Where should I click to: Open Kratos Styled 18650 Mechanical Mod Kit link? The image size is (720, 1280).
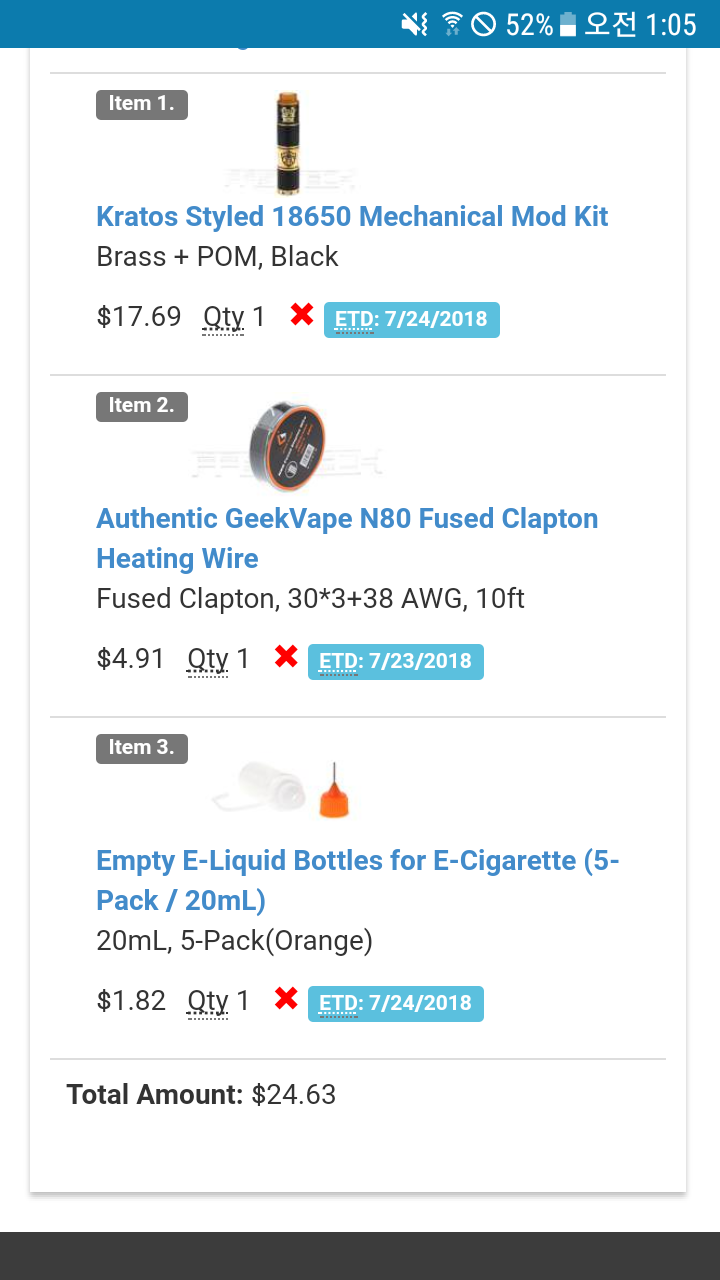[x=352, y=217]
